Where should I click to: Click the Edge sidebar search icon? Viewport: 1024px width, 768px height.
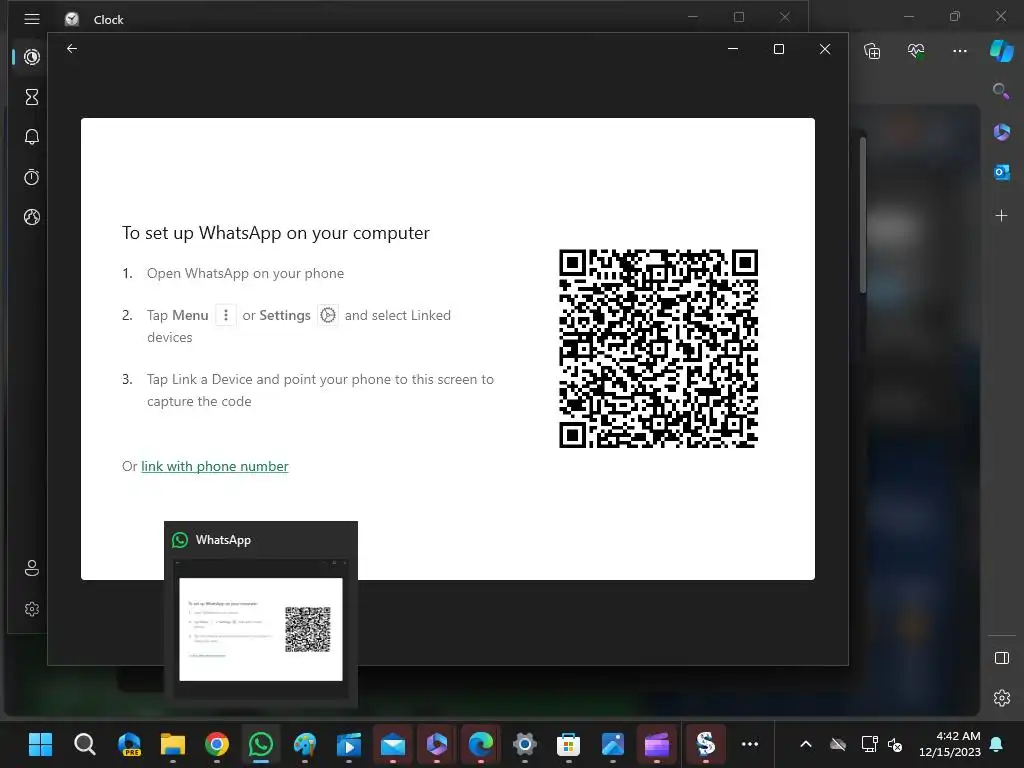[x=1000, y=91]
